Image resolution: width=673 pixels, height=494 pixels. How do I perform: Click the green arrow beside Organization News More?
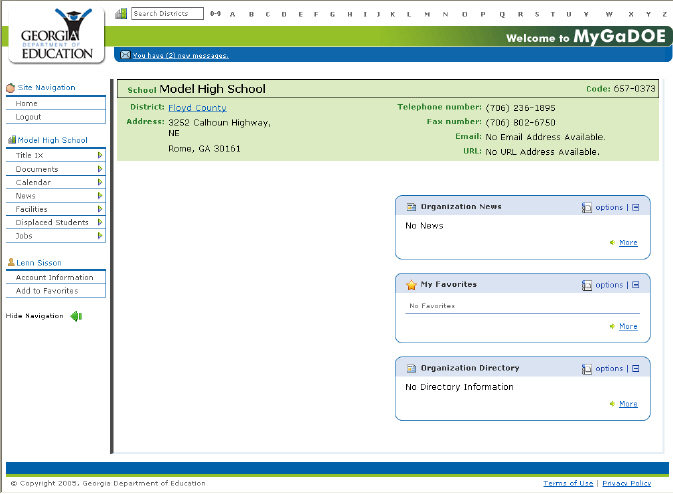click(x=612, y=242)
